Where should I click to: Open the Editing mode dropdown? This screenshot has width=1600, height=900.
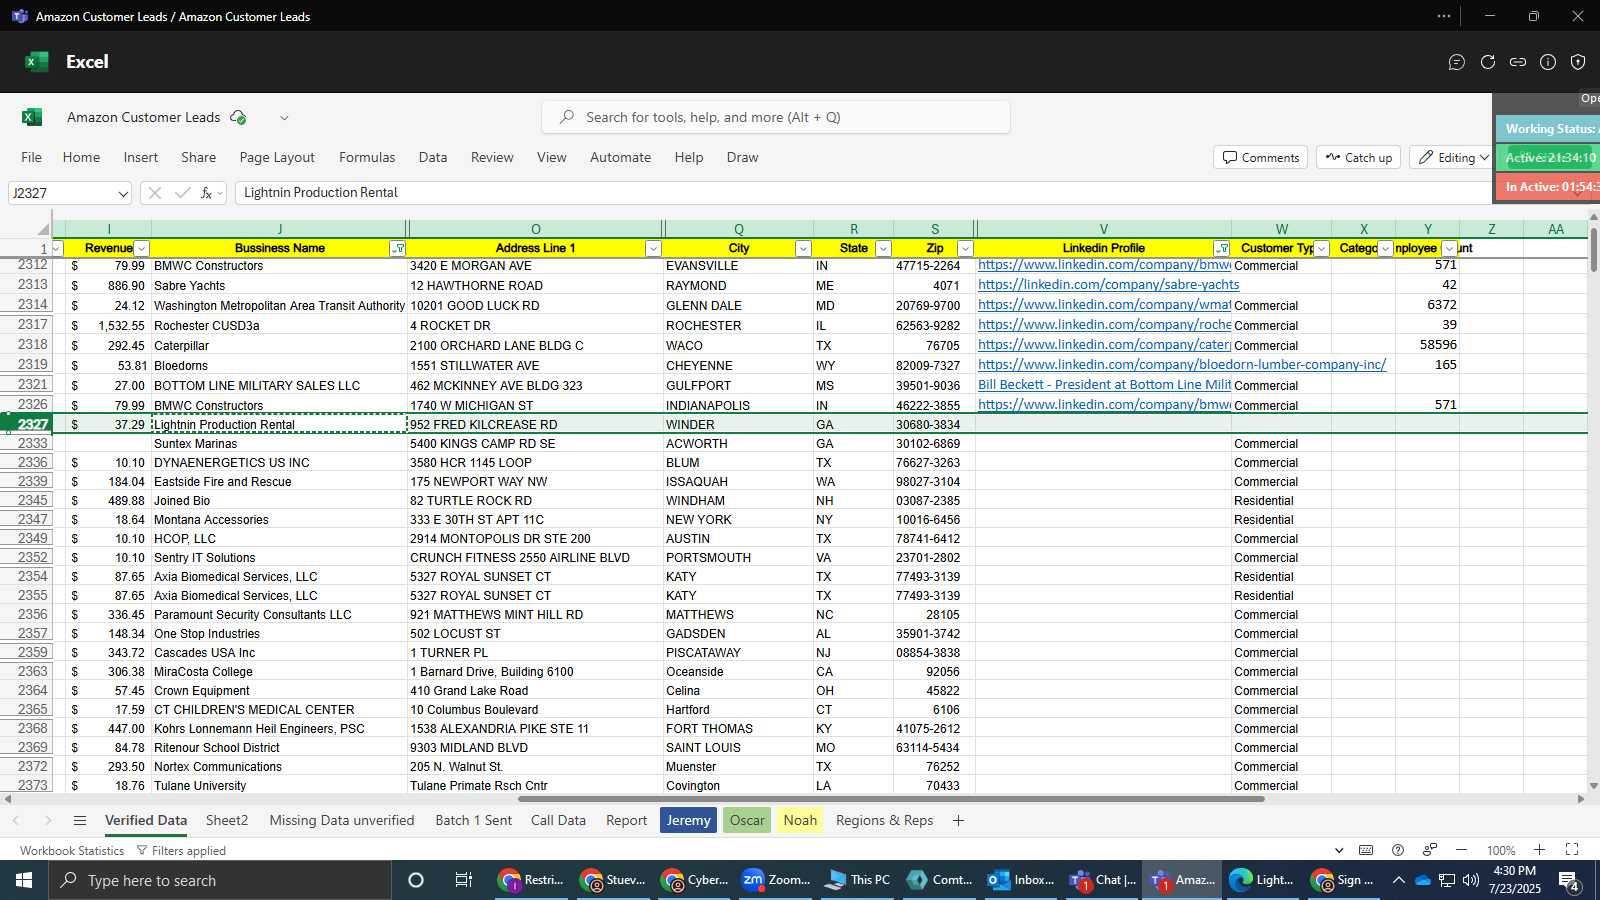[1454, 157]
